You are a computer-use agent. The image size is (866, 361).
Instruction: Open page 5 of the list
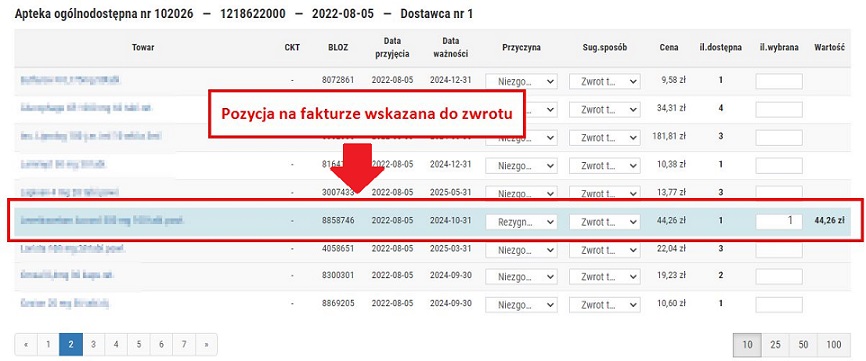[139, 344]
